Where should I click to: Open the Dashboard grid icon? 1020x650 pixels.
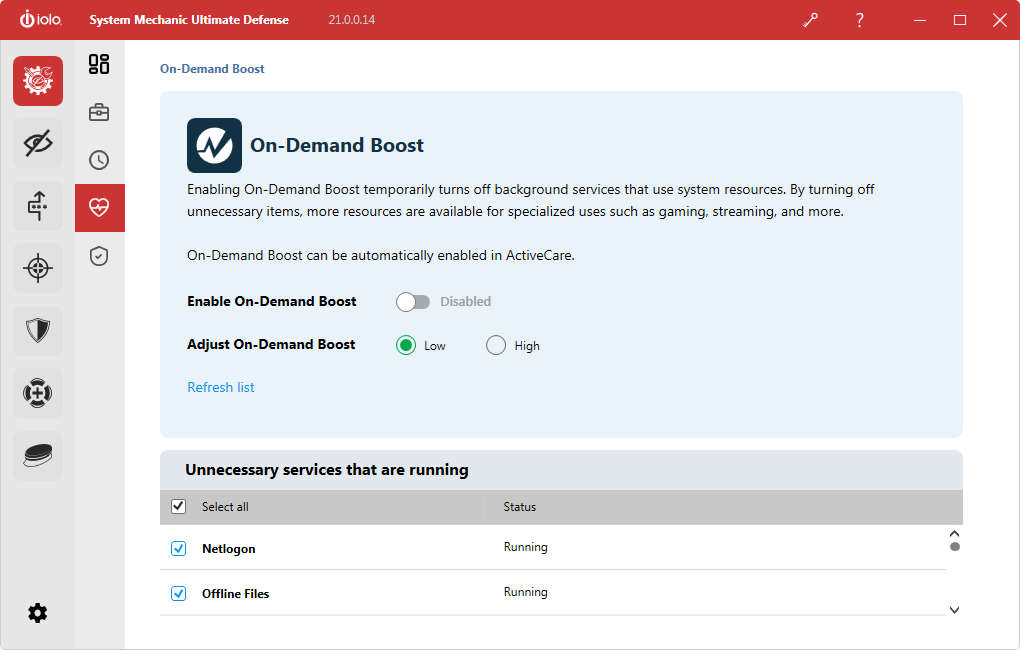pos(99,64)
